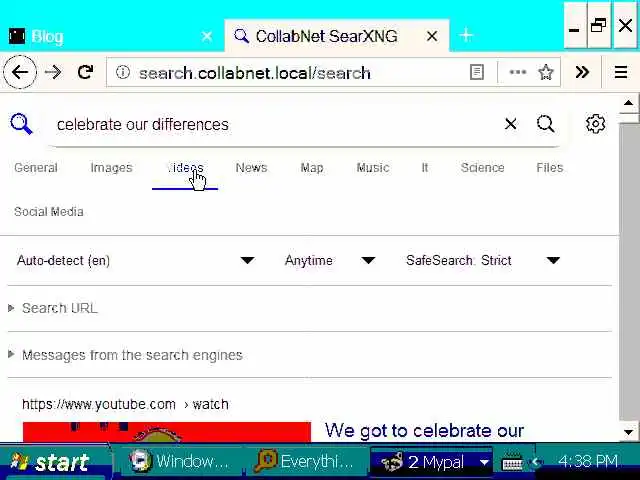Bookmark this page with the star icon

tap(546, 73)
